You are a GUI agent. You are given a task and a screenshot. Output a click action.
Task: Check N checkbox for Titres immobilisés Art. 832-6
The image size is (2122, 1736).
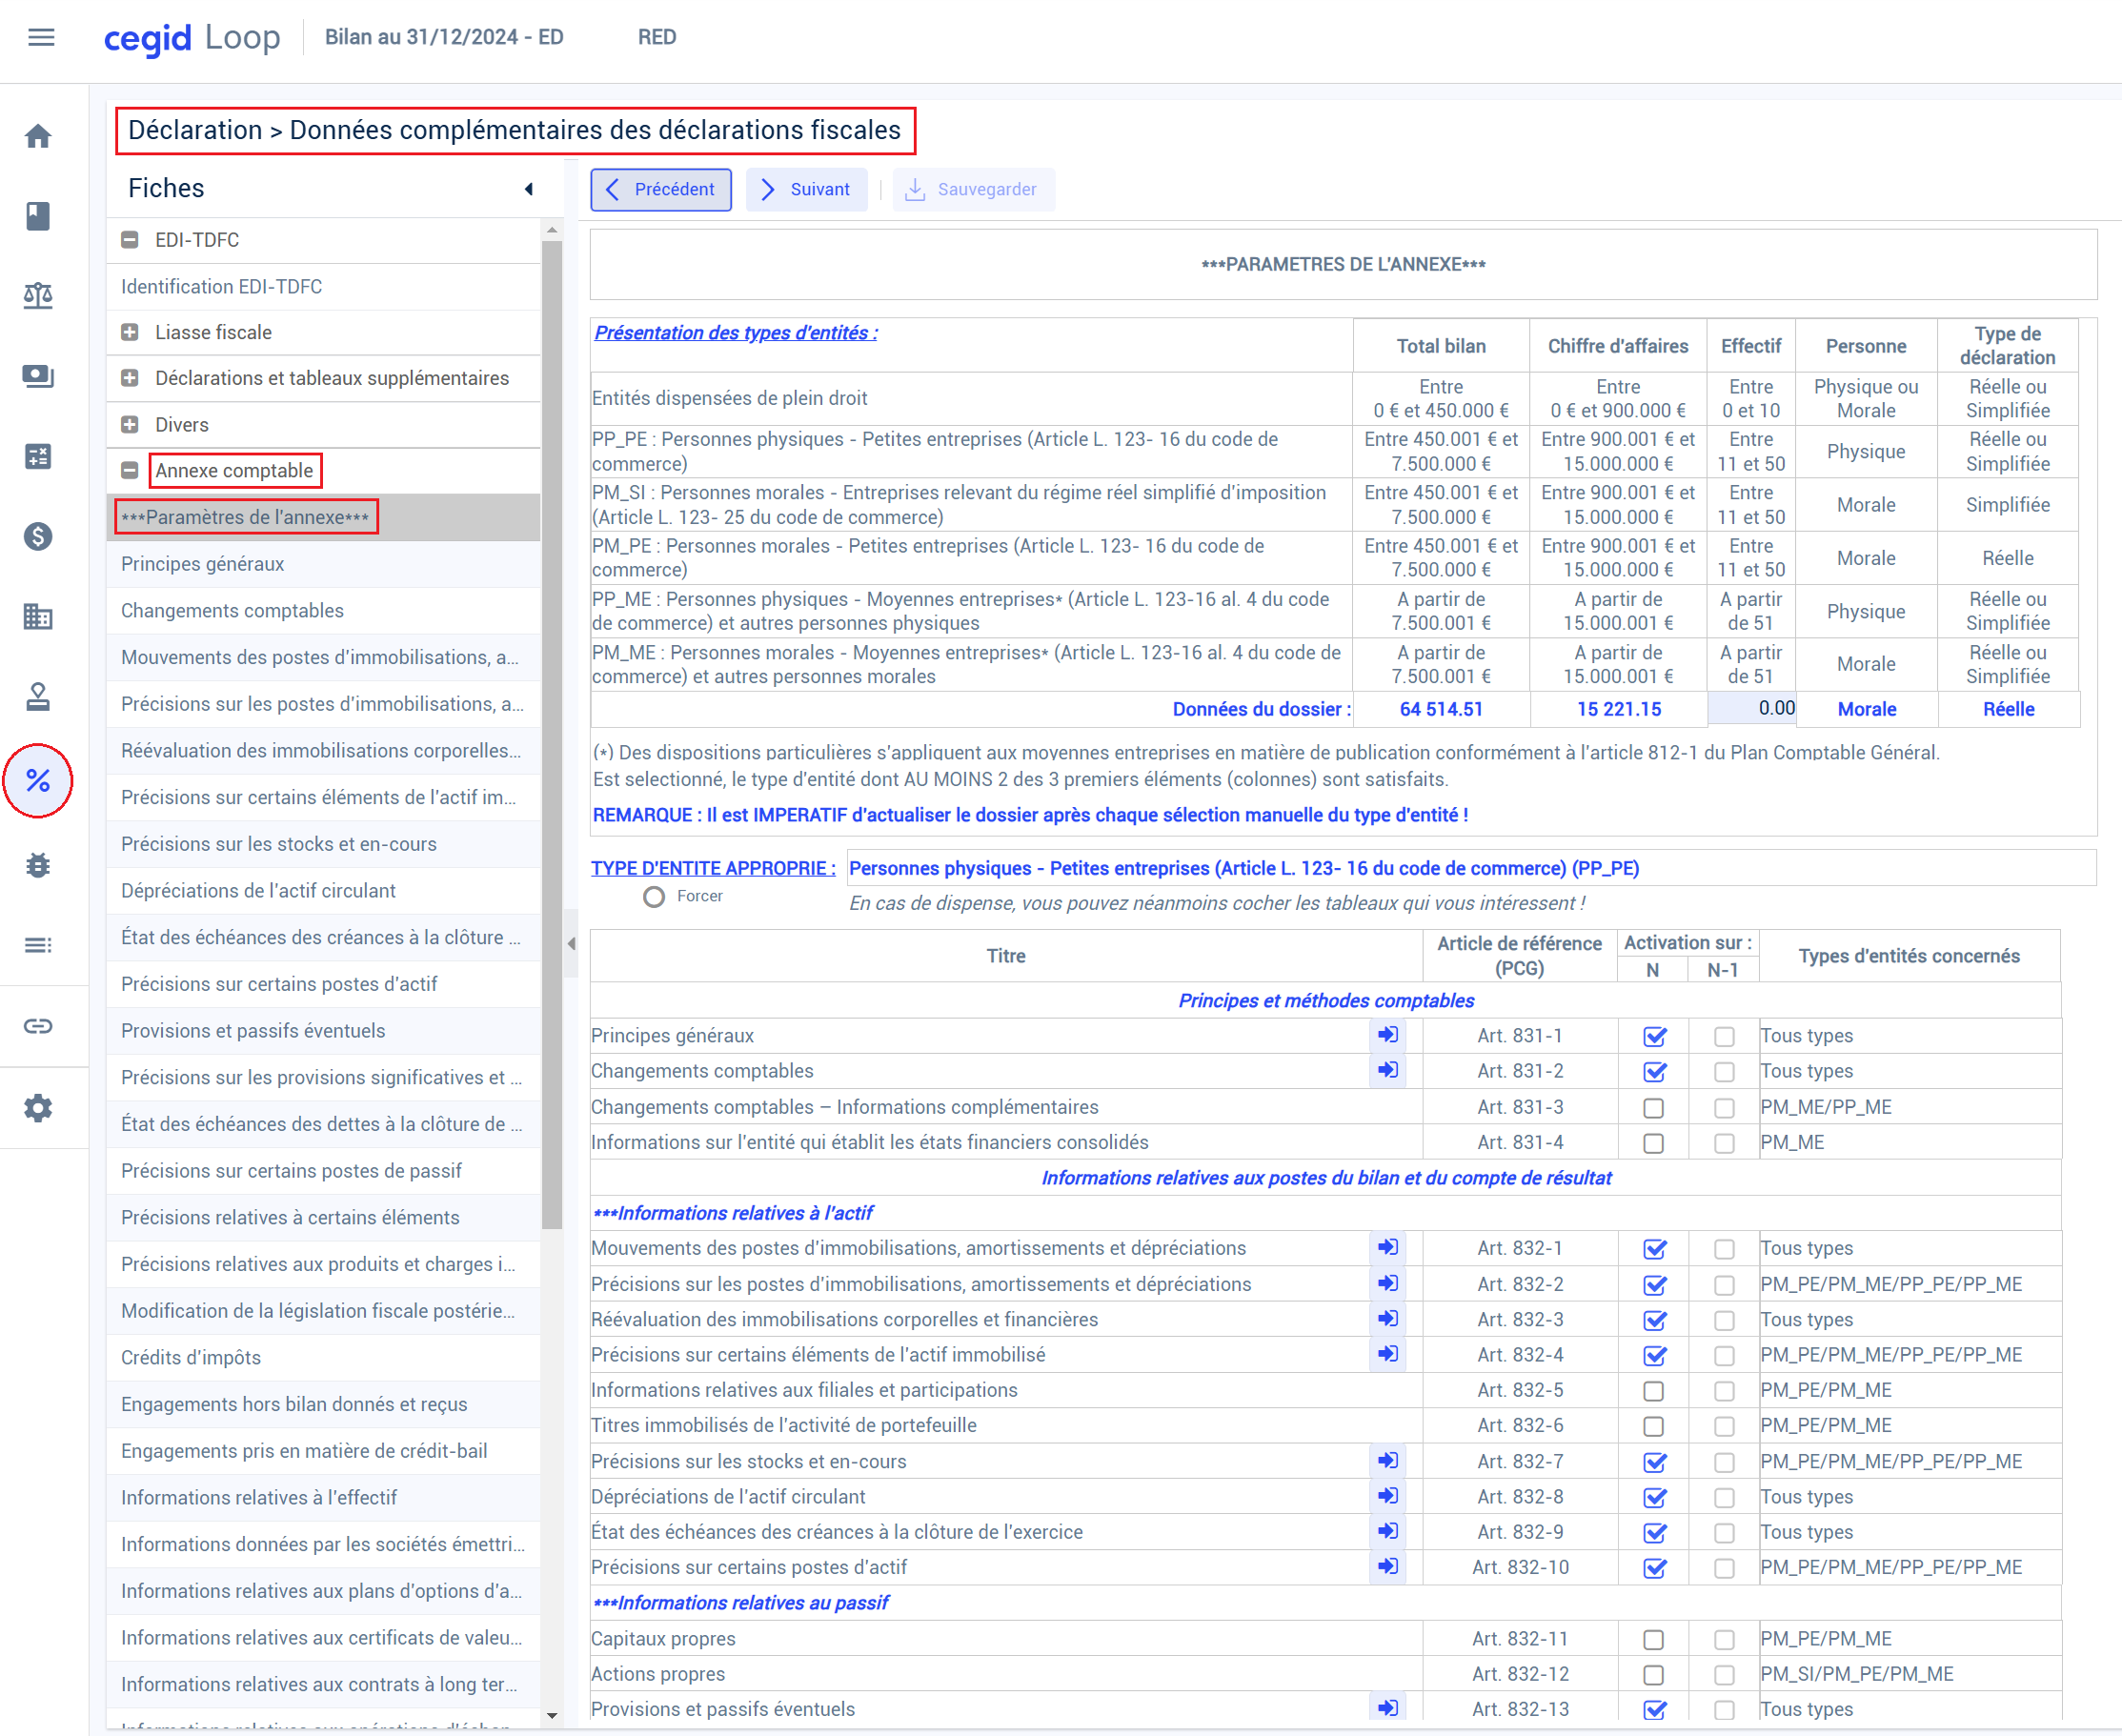pos(1654,1426)
